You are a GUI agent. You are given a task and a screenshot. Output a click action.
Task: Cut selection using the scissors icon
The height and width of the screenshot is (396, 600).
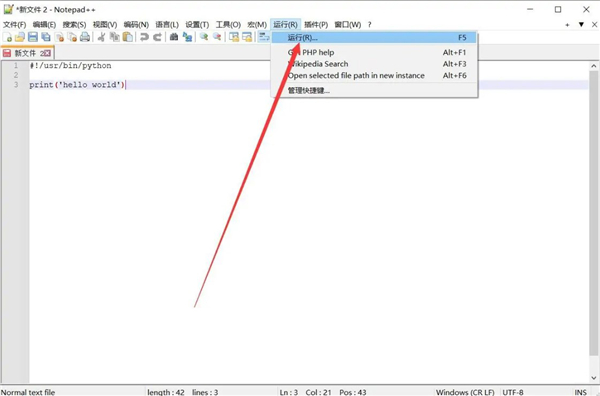pyautogui.click(x=101, y=37)
